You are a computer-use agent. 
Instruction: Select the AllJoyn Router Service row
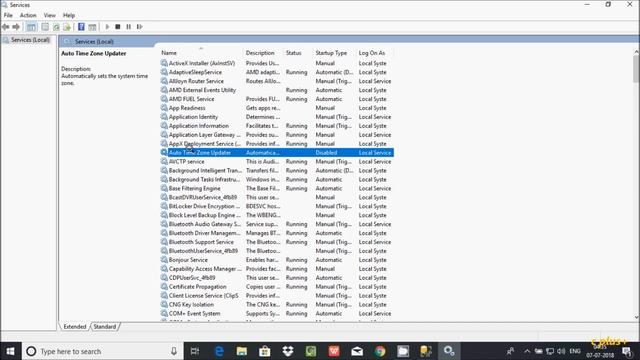(277, 81)
